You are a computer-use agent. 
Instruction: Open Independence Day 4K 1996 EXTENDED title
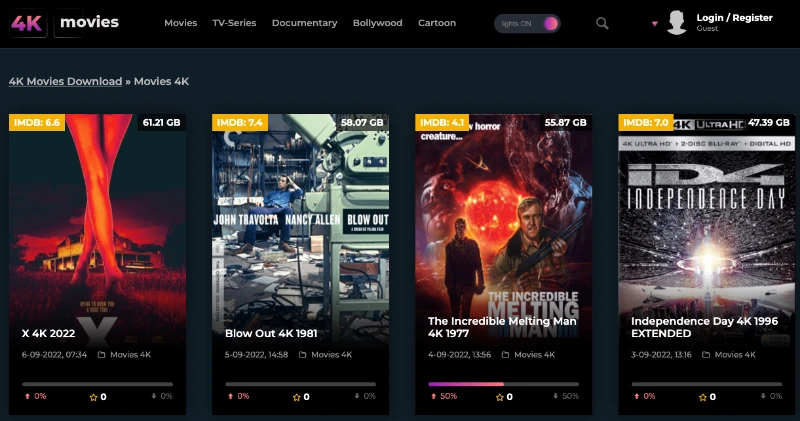coord(705,327)
